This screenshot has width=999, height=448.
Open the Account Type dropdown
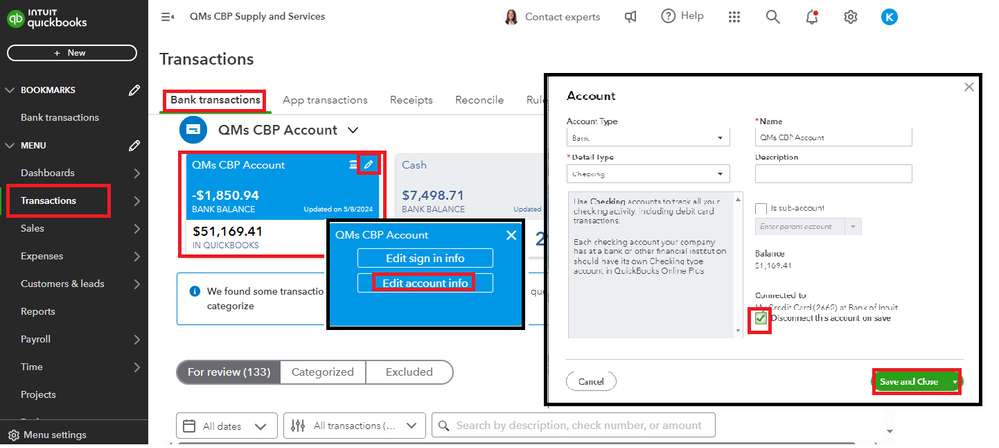[648, 137]
